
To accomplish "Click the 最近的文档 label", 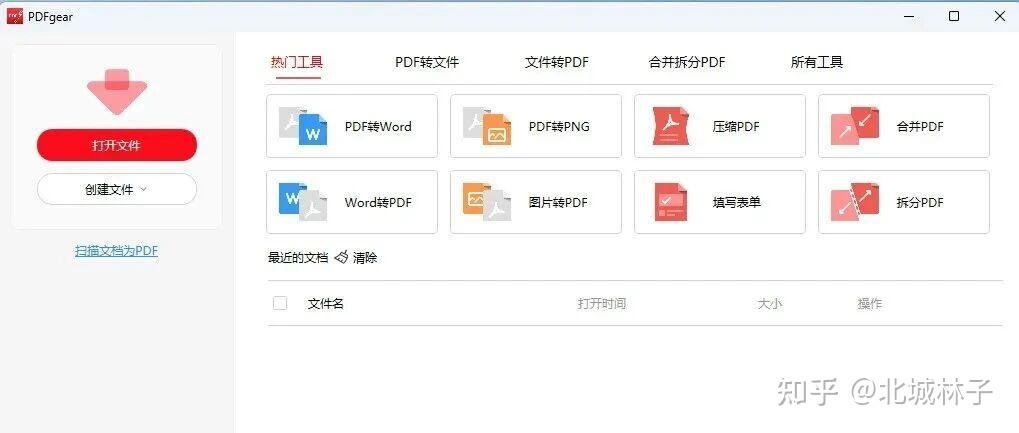I will click(298, 257).
